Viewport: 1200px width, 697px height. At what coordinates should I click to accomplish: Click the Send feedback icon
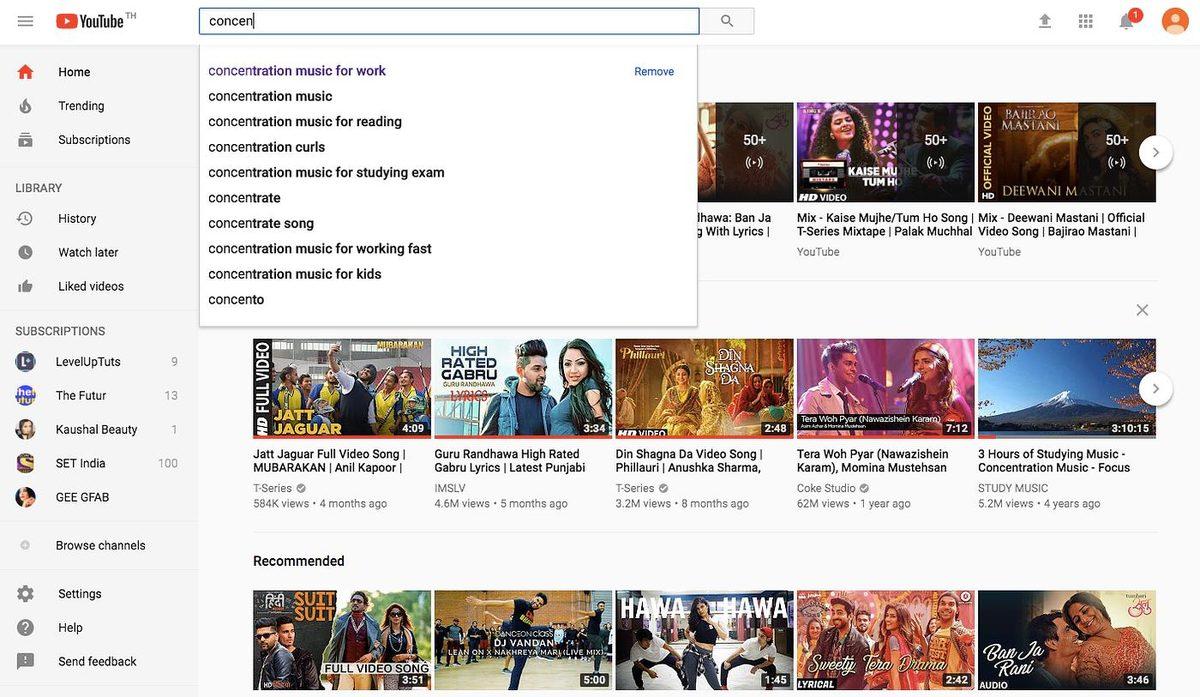click(25, 661)
